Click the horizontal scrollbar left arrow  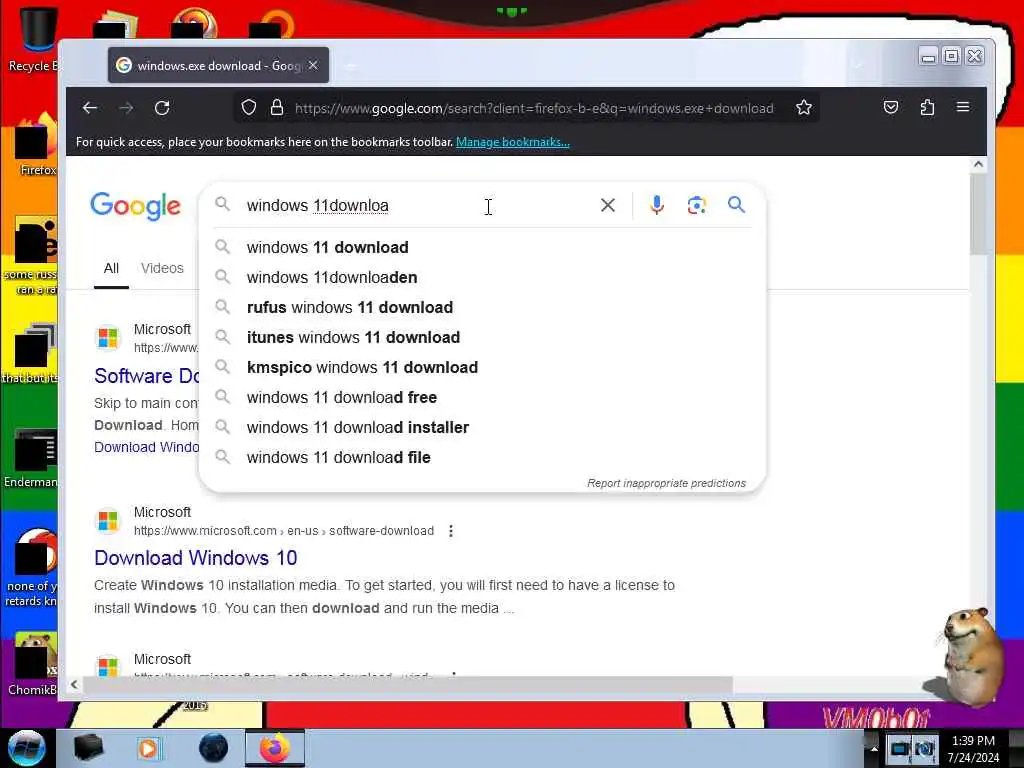tap(74, 684)
